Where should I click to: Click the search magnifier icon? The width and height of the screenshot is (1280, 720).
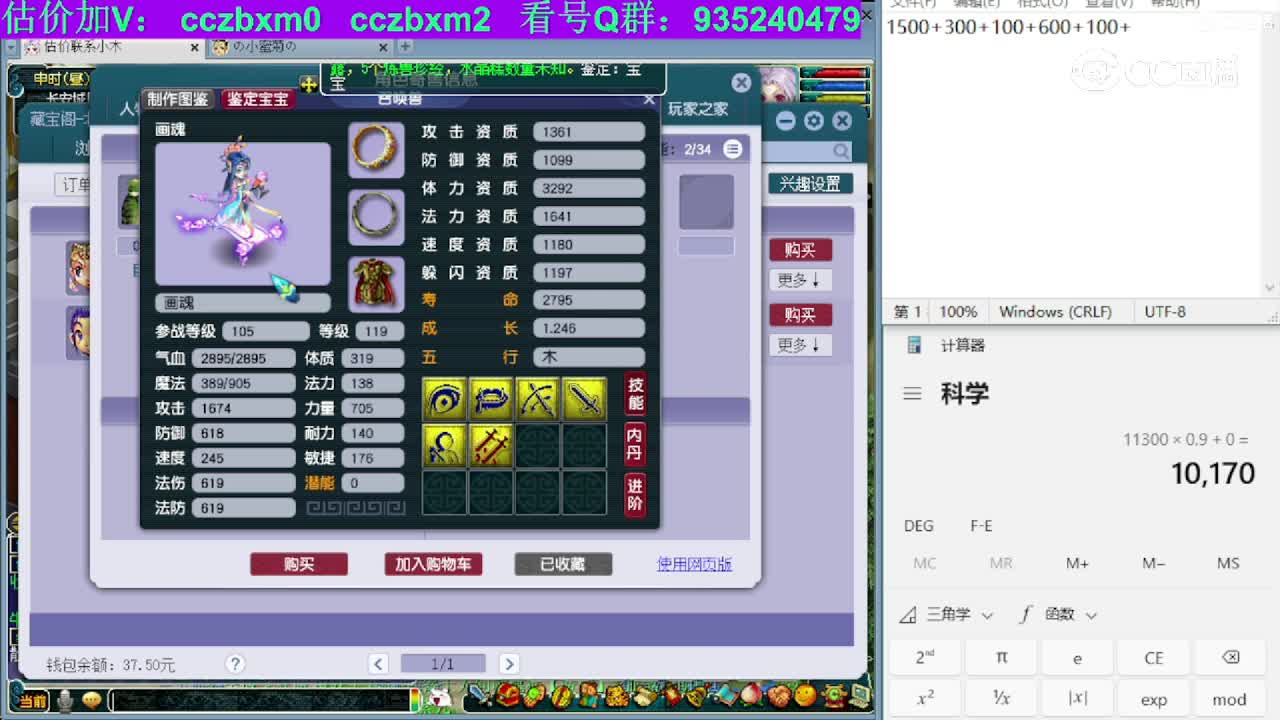841,151
